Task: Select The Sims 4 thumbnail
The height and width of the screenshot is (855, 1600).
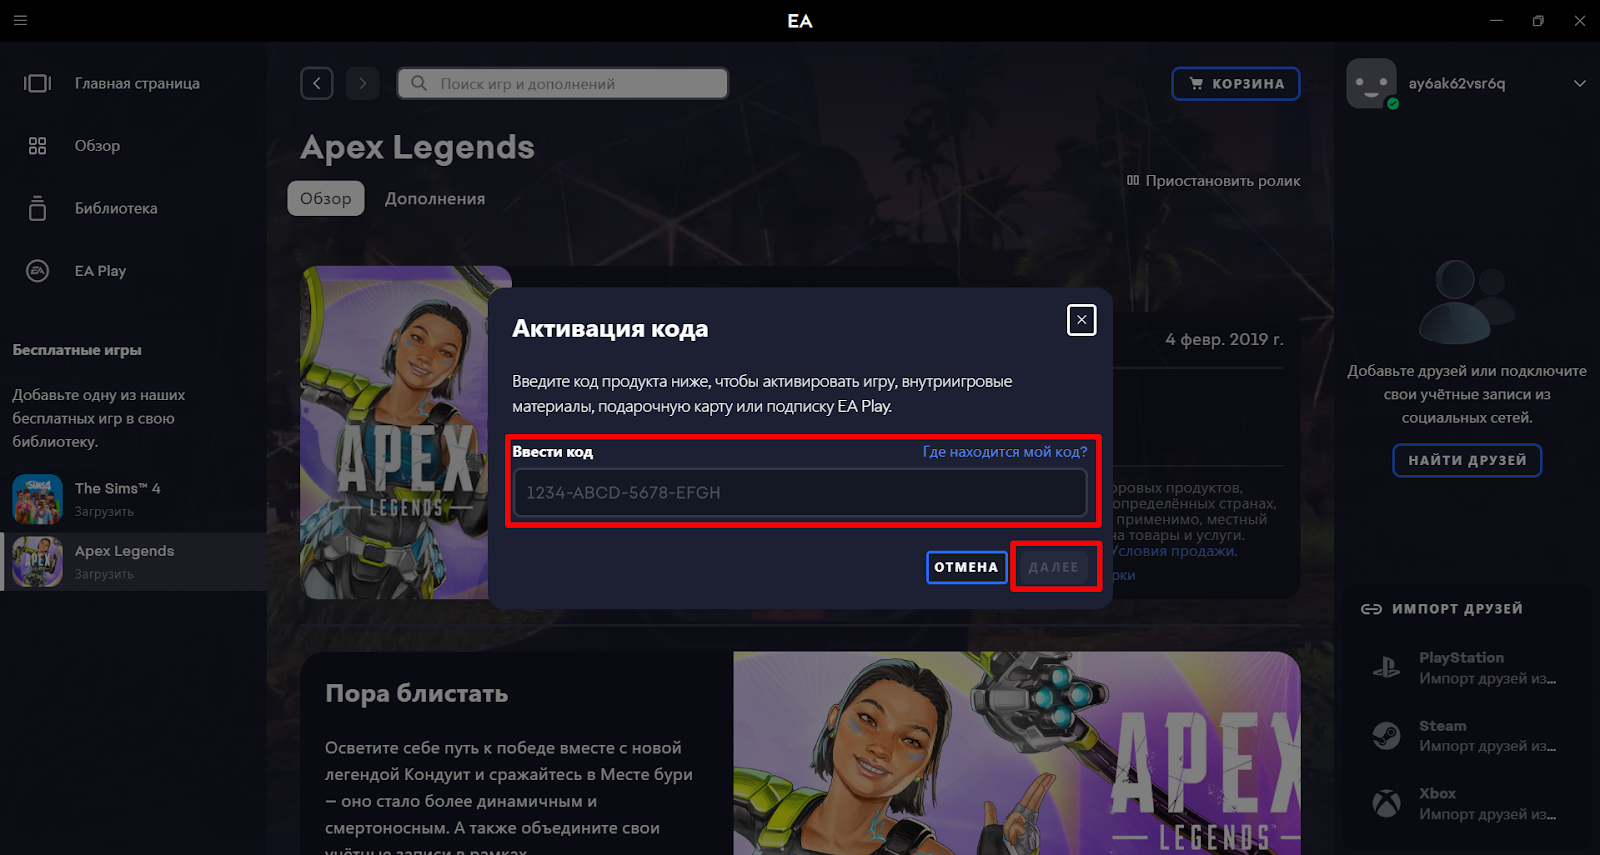Action: click(x=38, y=499)
